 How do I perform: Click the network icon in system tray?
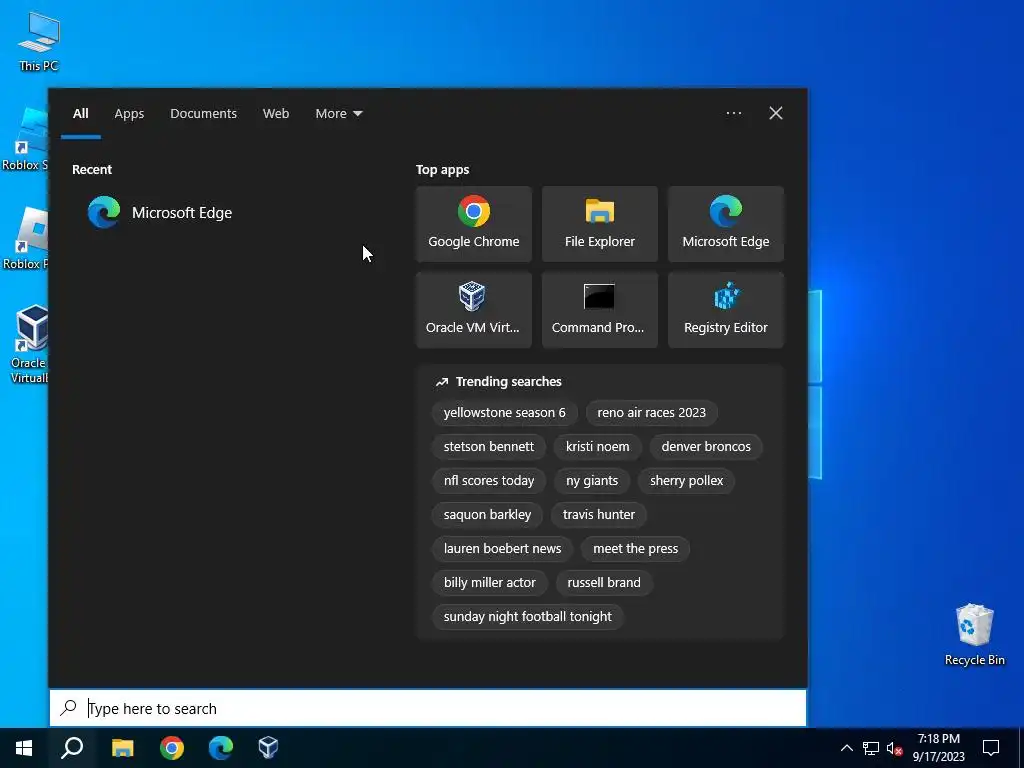(x=871, y=748)
